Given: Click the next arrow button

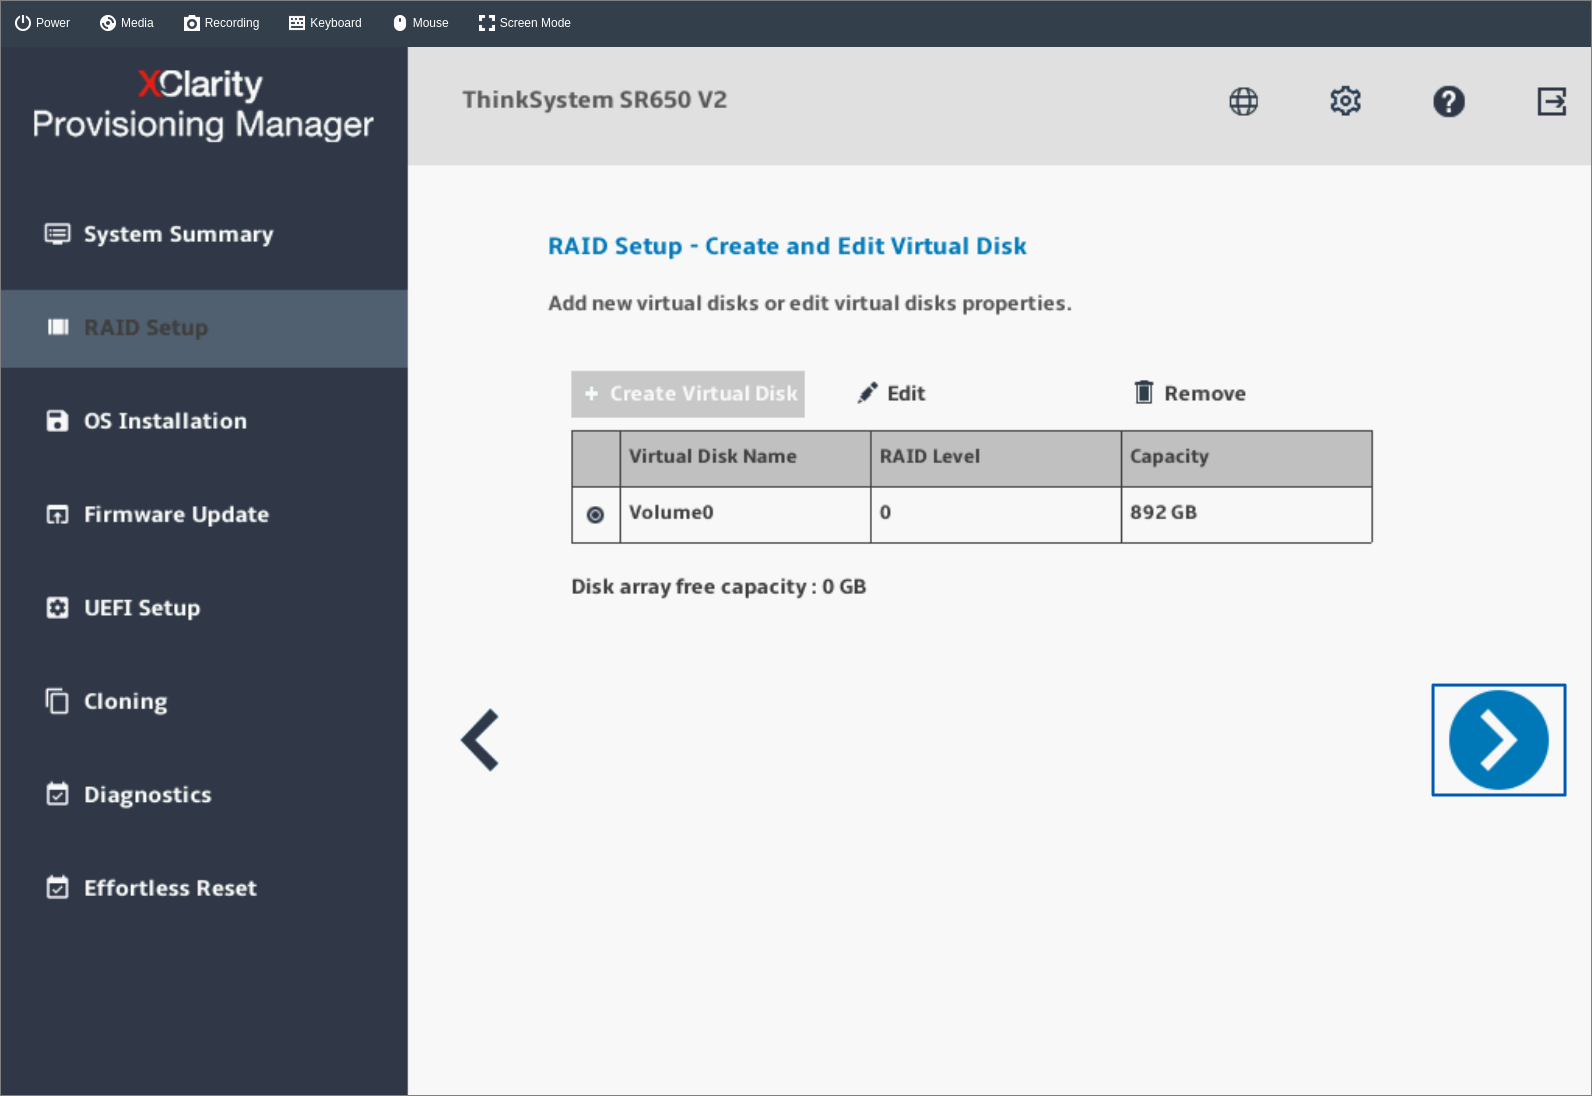Looking at the screenshot, I should (x=1498, y=740).
